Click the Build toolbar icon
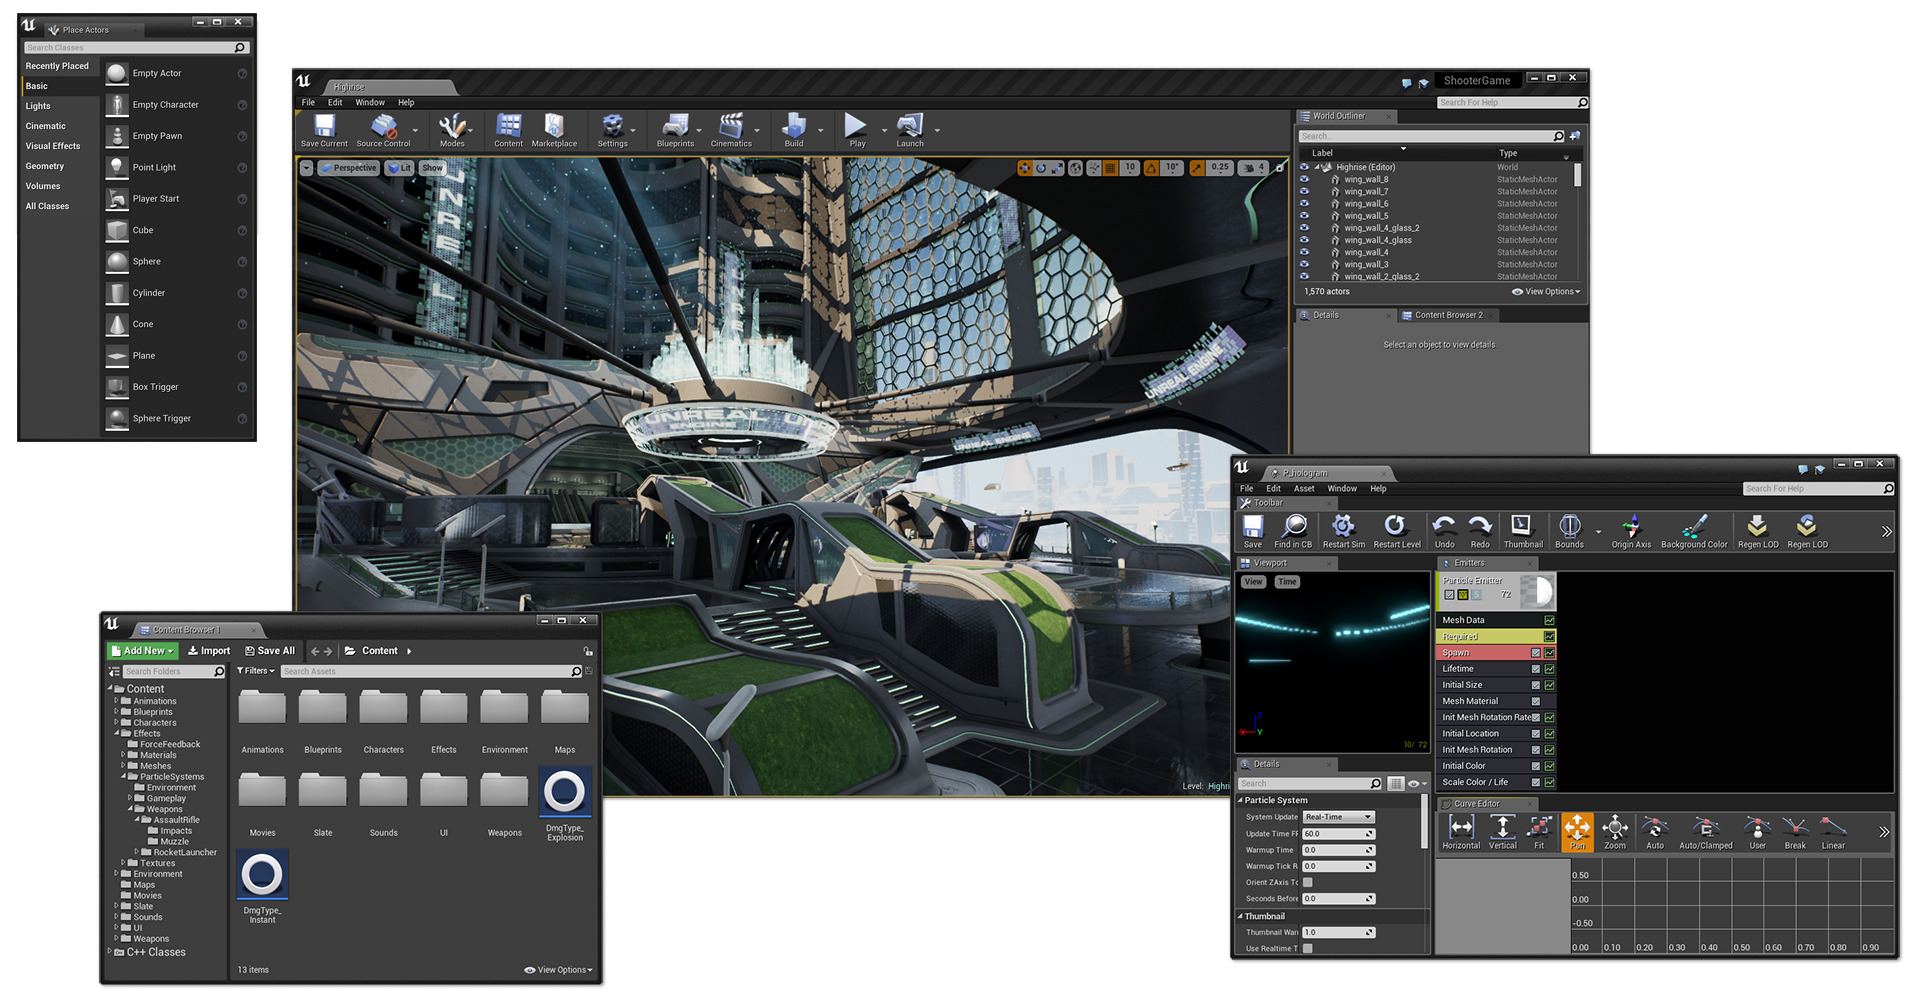 tap(794, 129)
